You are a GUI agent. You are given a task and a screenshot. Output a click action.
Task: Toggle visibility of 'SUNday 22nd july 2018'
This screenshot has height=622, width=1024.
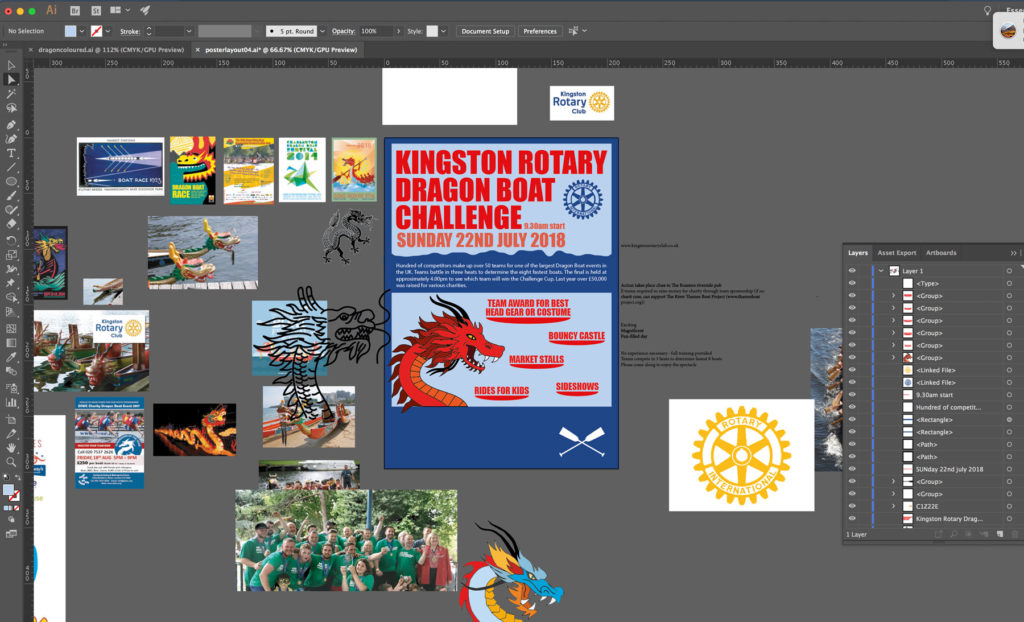click(852, 469)
